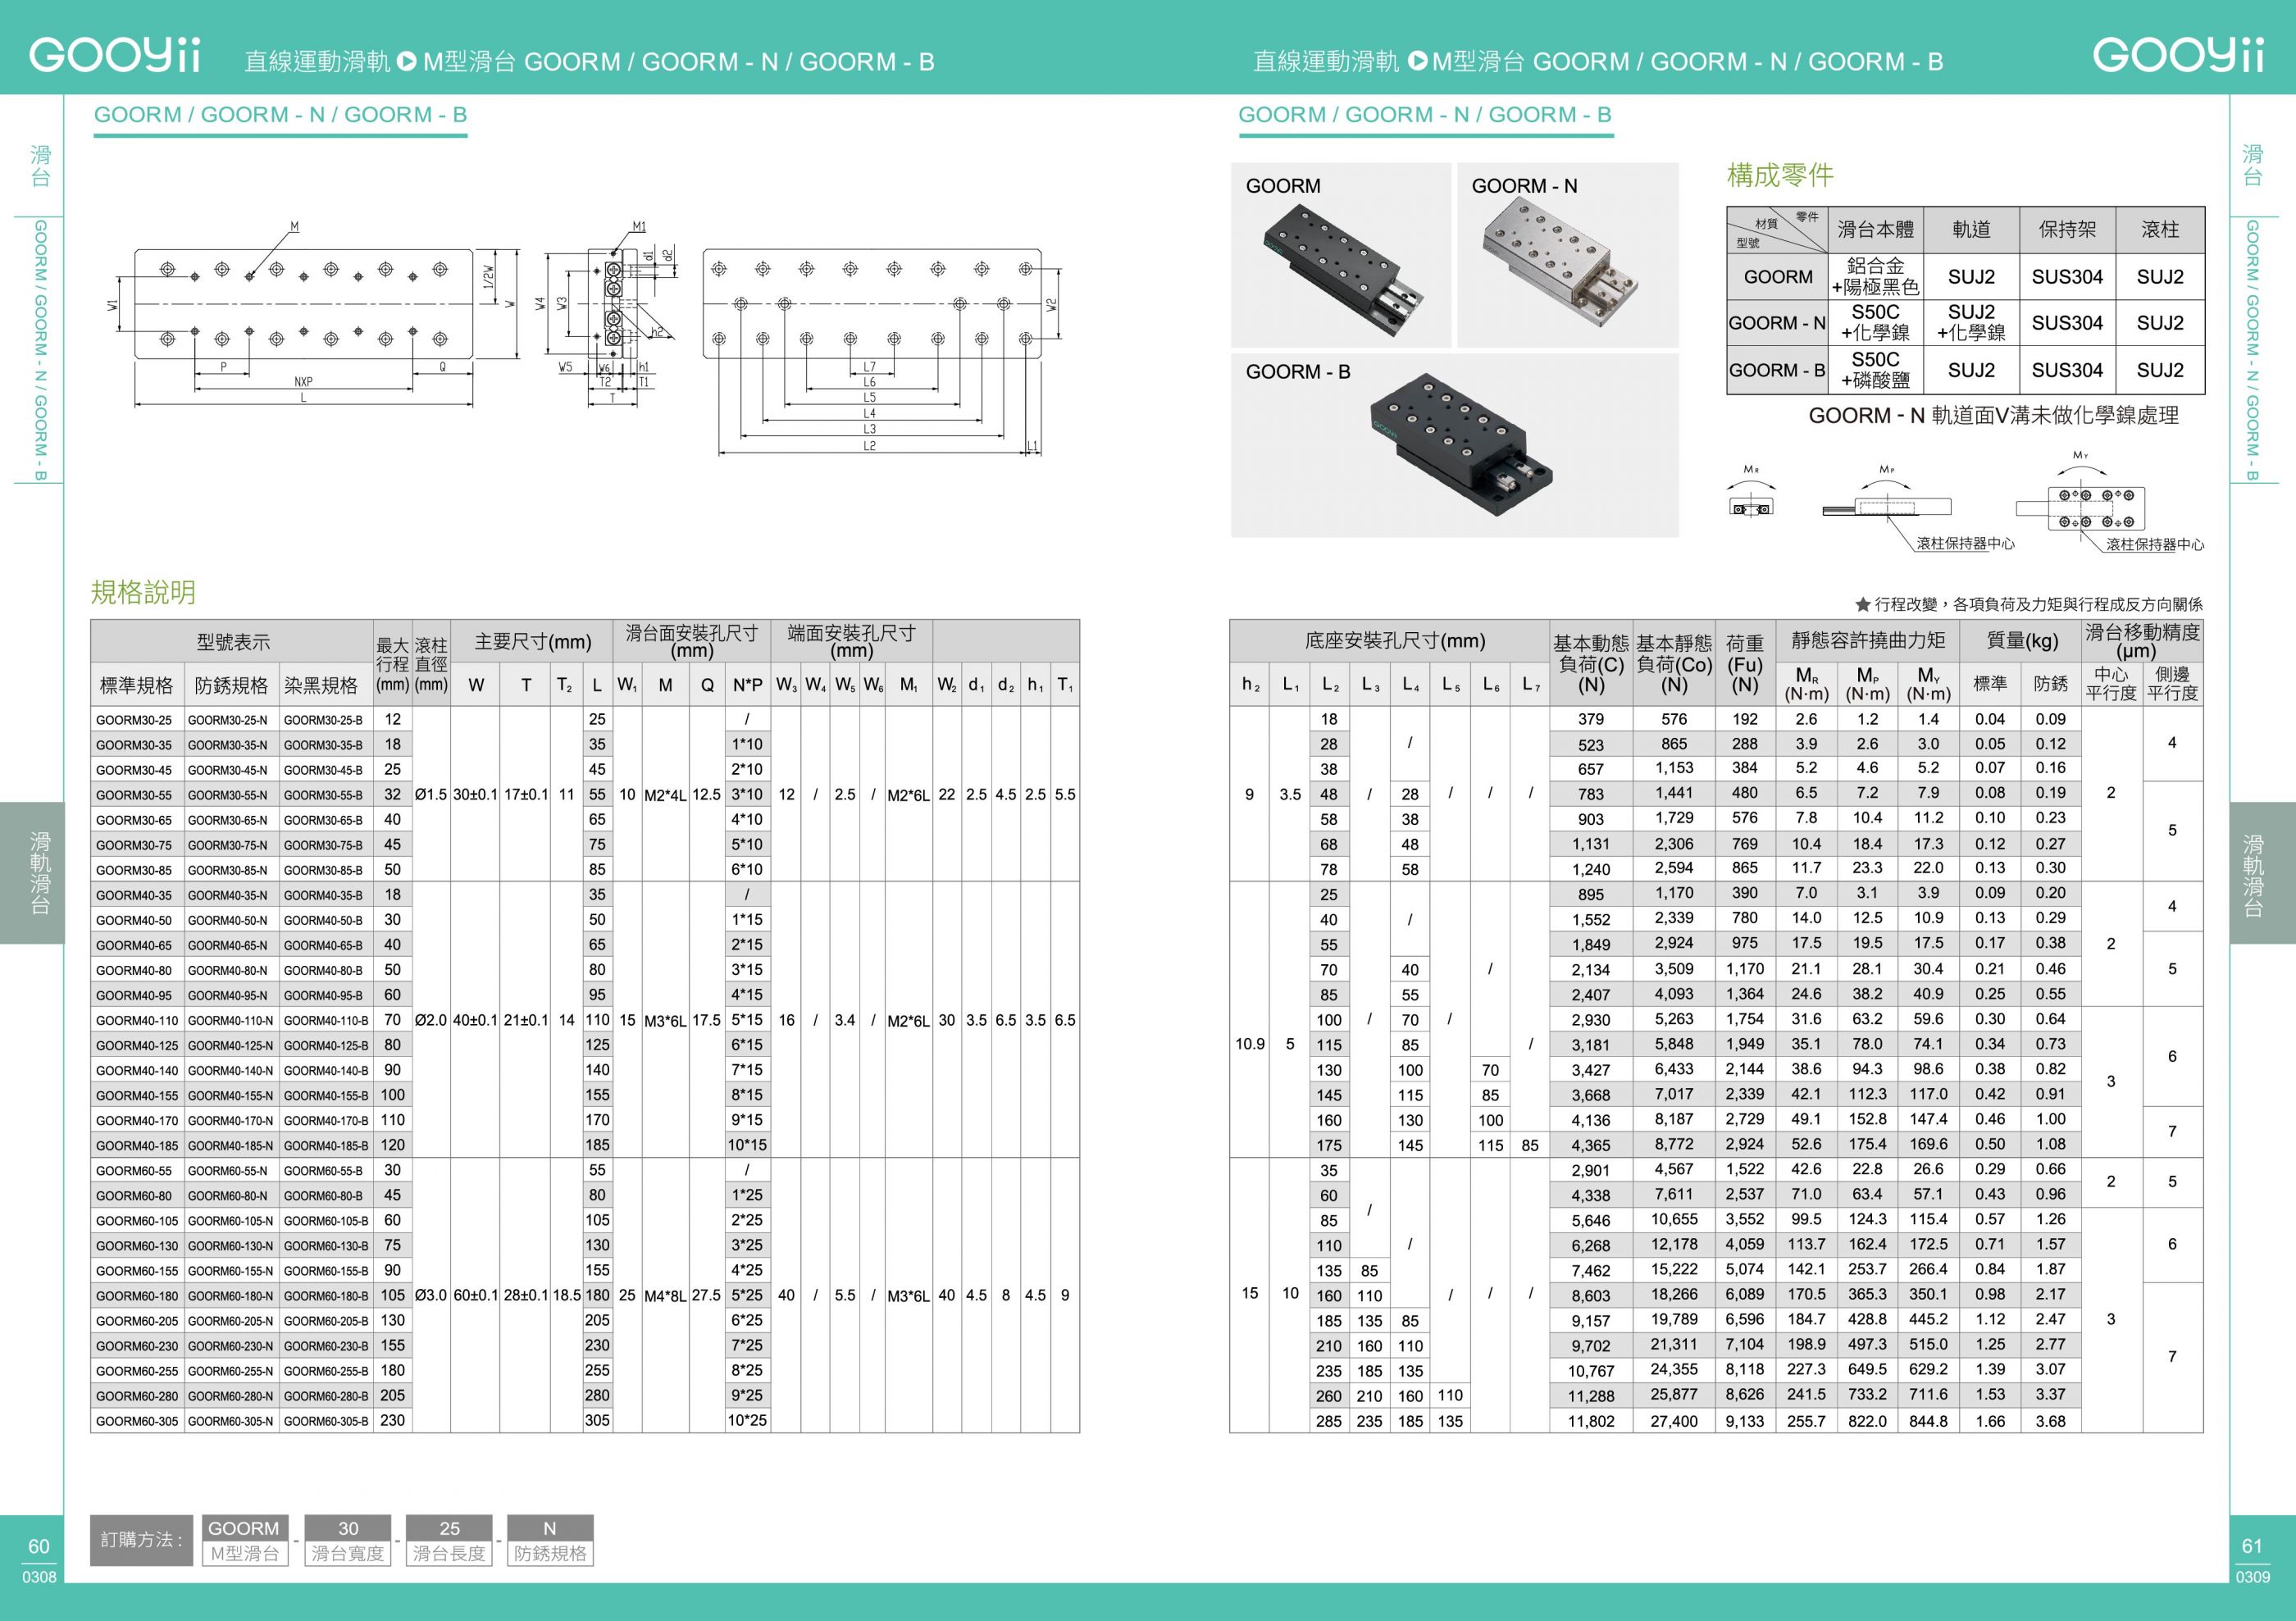Select the GOORM40-110 standard model cell
Screen dimensions: 2296x1621
[x=137, y=1020]
